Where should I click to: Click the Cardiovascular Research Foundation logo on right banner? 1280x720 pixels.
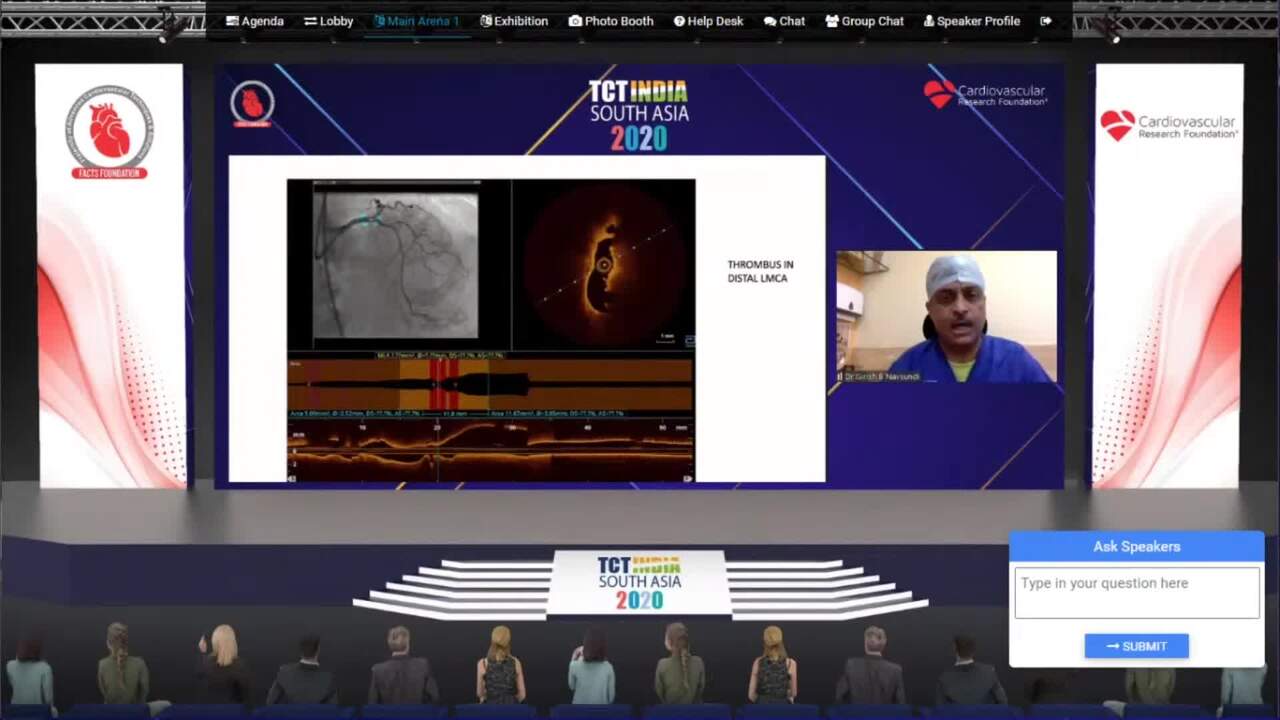pos(1169,126)
